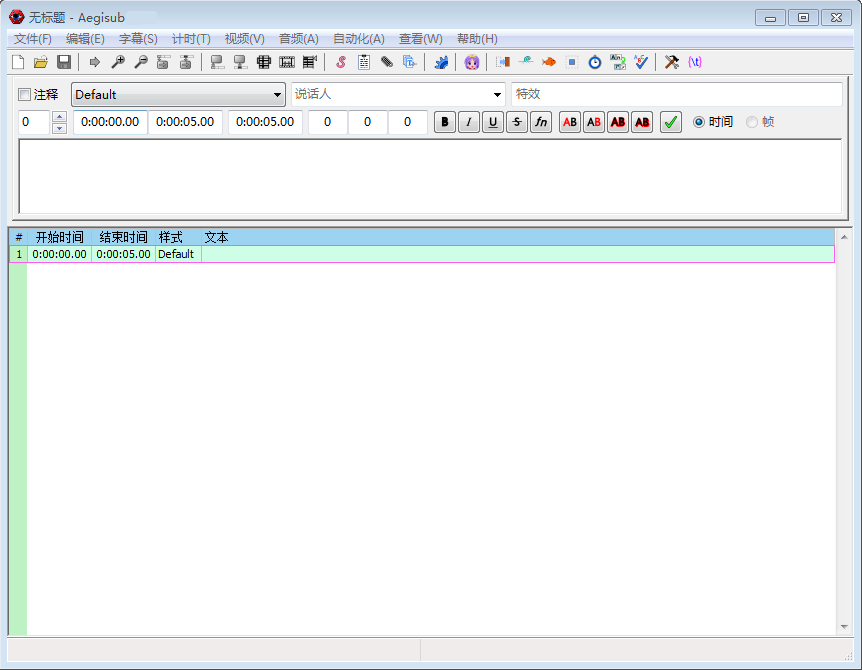Decrease layer number with down stepper
Screen dimensions: 862x670
pos(59,128)
